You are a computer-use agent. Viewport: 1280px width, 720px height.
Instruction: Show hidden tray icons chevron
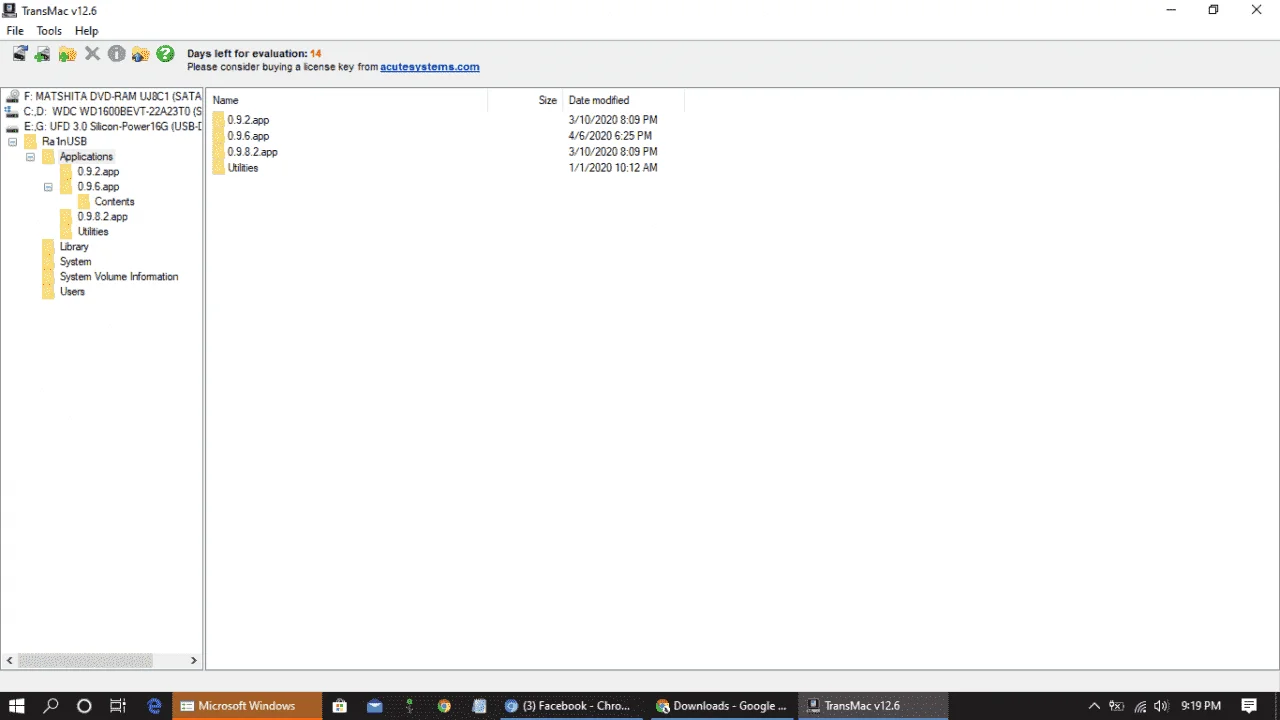pyautogui.click(x=1094, y=706)
